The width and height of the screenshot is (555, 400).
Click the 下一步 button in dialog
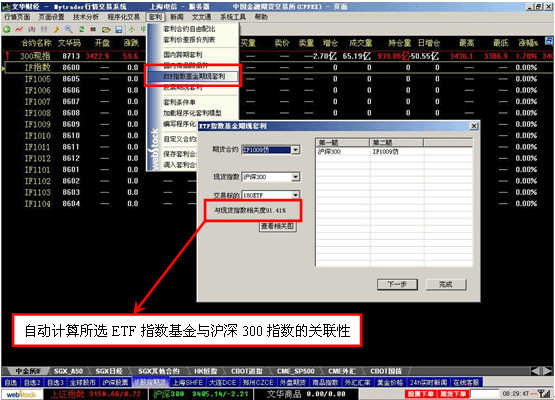pos(397,284)
